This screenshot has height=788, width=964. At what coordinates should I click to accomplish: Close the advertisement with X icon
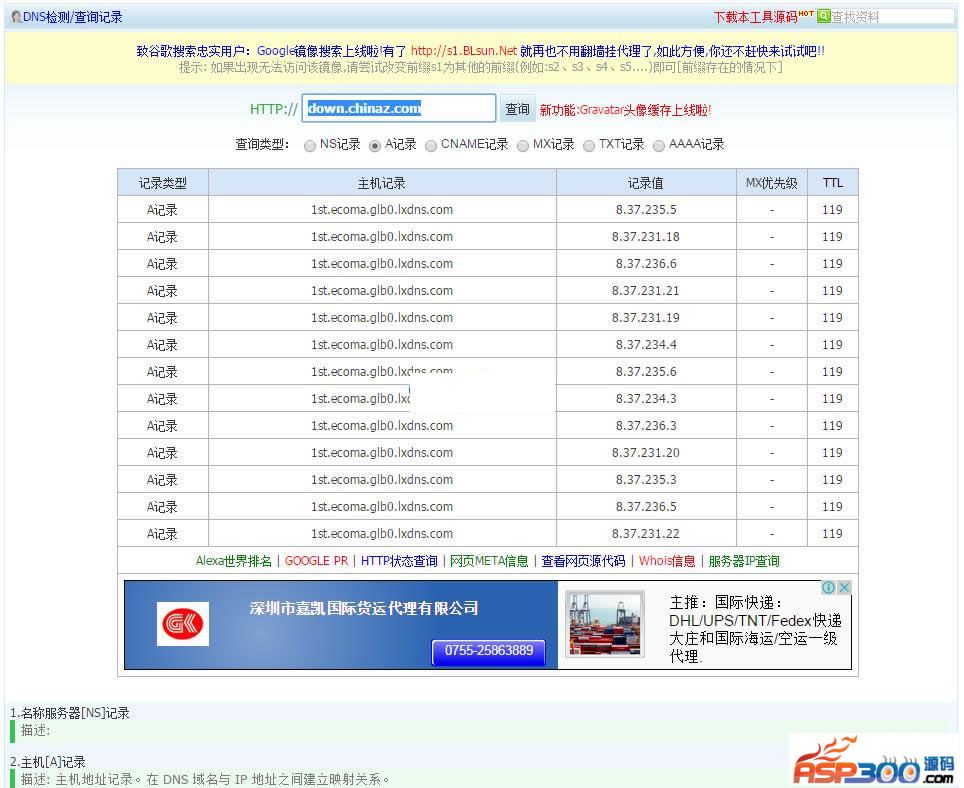coord(844,587)
